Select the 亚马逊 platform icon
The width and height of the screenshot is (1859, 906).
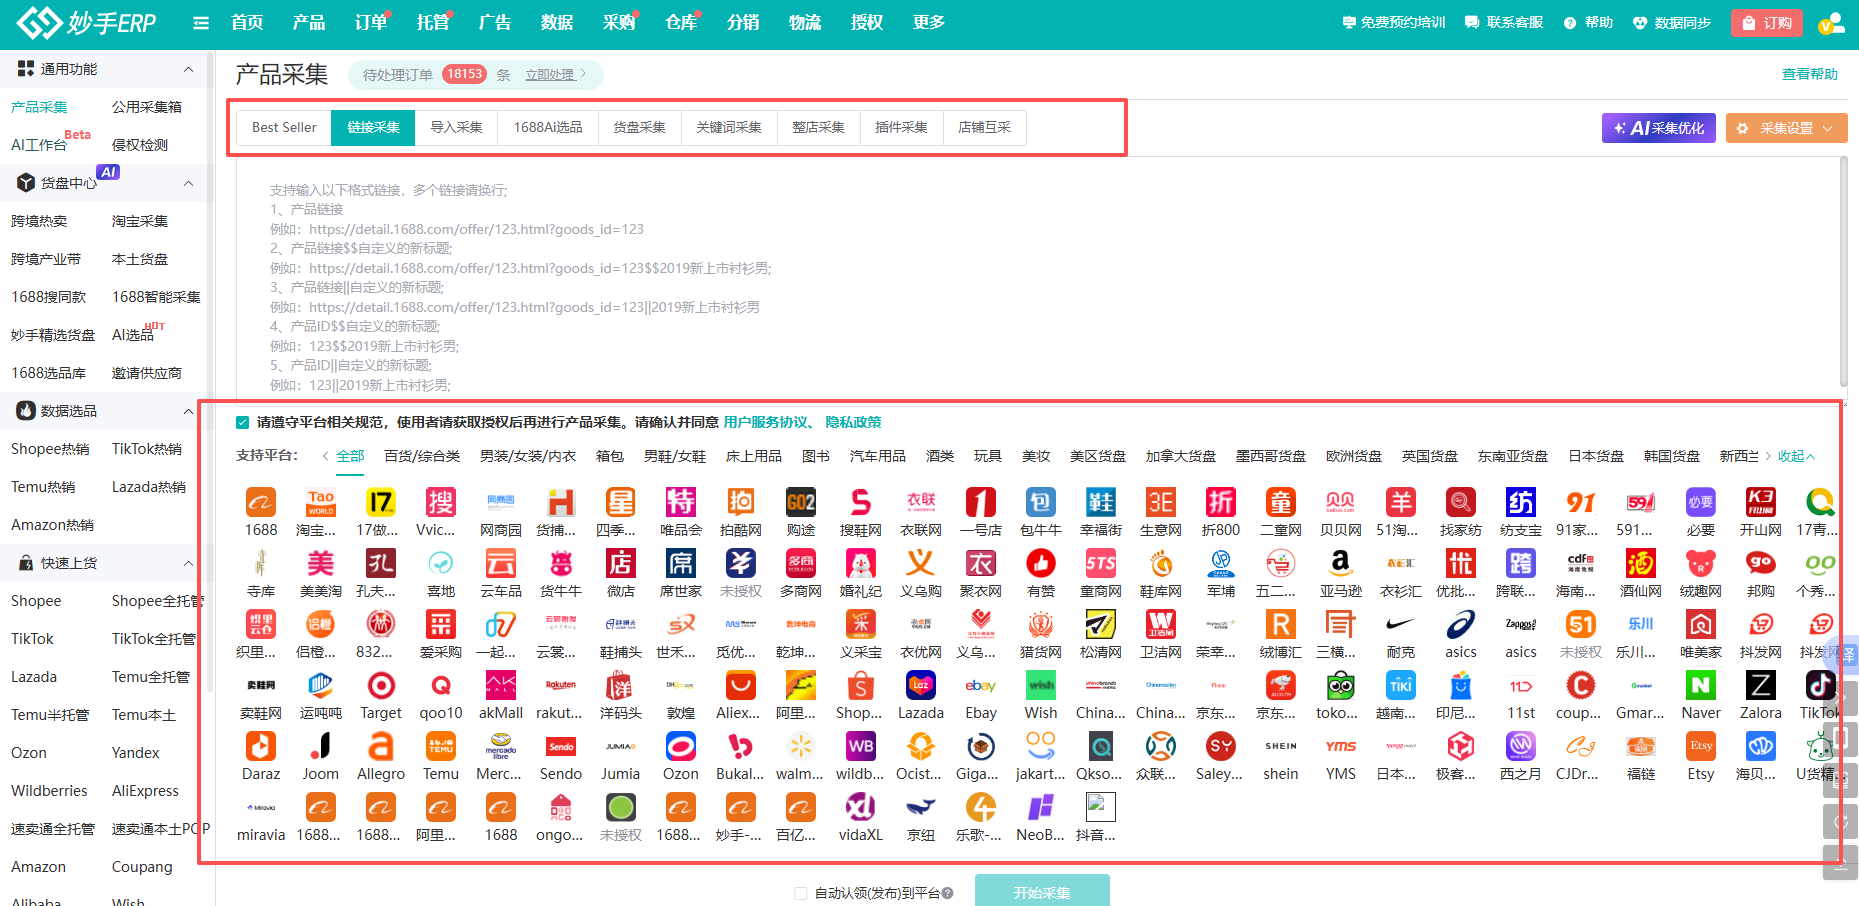tap(1341, 563)
